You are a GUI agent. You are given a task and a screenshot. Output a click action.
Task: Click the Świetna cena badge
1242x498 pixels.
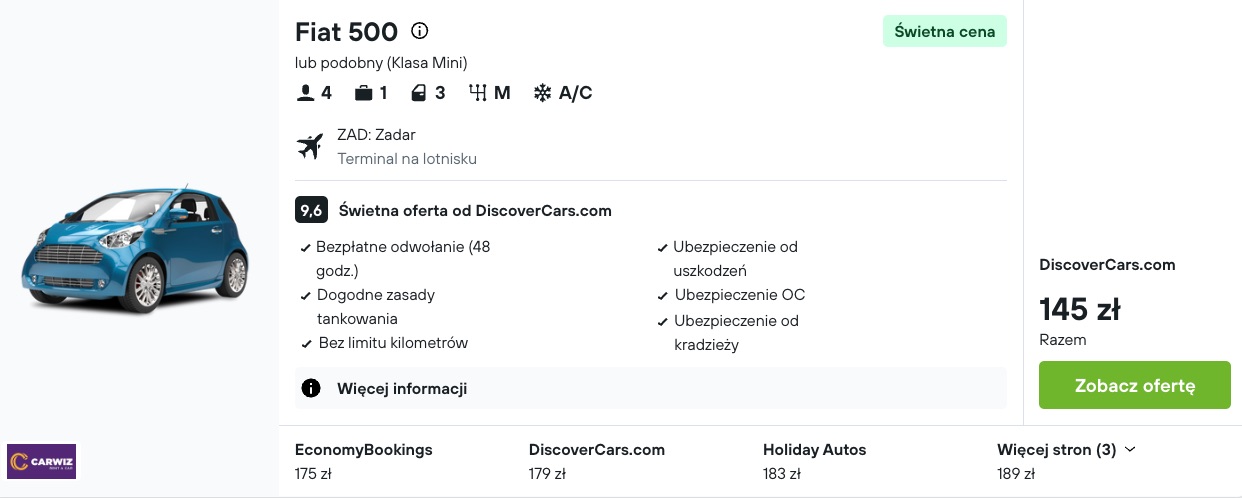tap(945, 31)
